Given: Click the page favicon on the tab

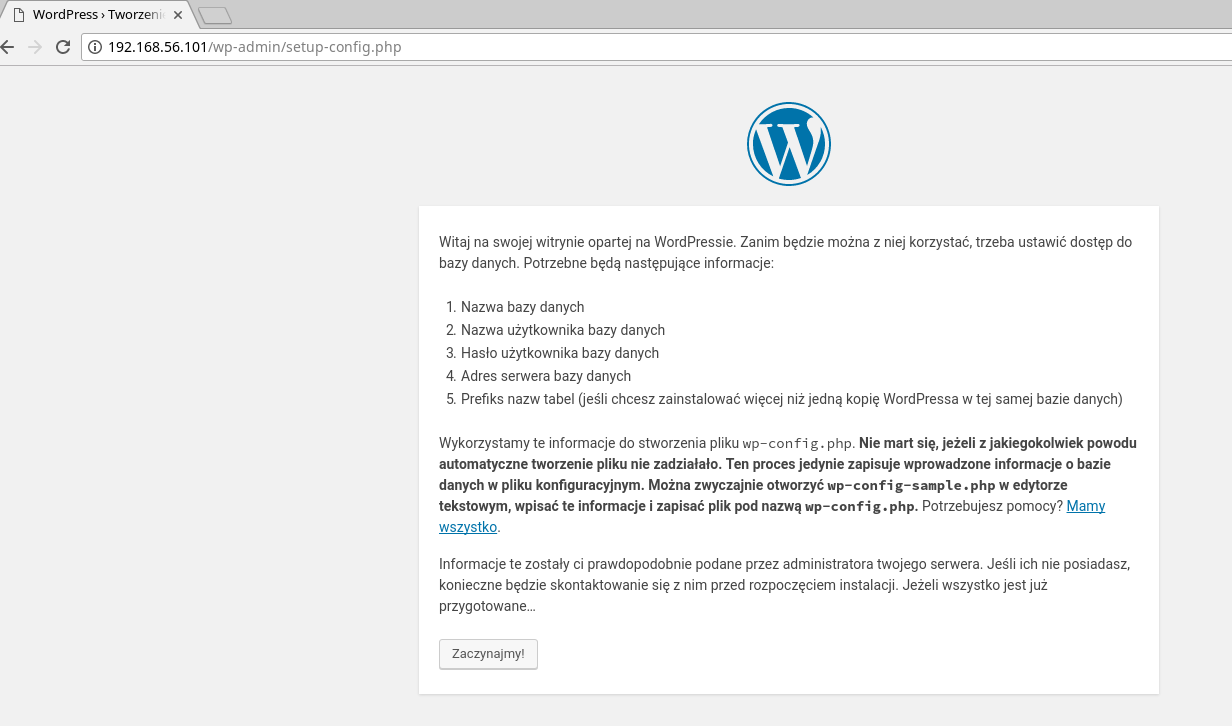Looking at the screenshot, I should tap(18, 15).
